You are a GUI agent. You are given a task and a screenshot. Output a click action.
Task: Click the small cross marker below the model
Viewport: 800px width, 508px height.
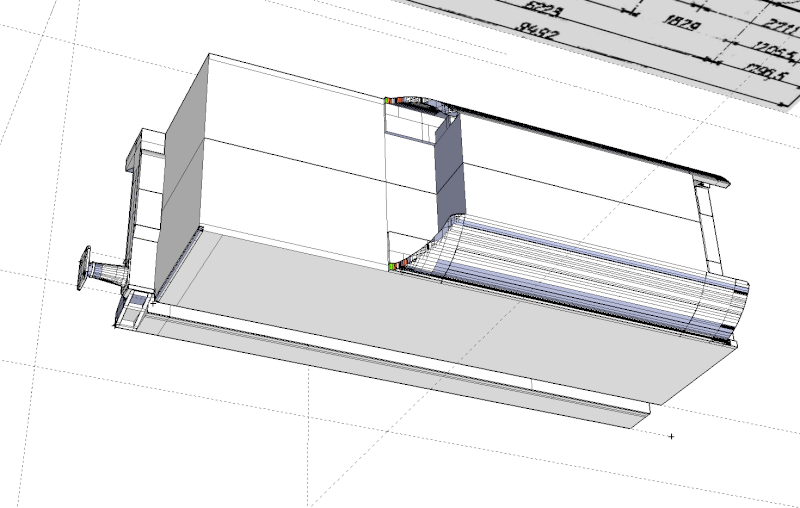pos(671,436)
